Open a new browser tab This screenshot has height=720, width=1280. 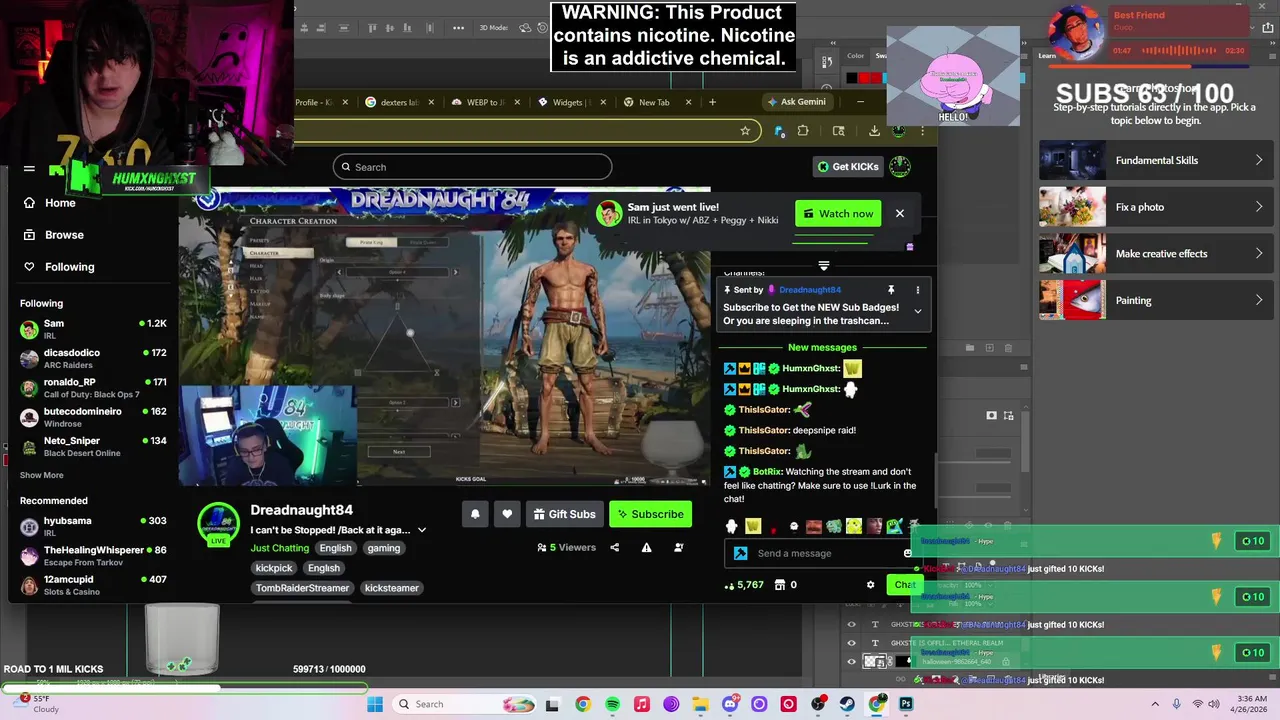(x=712, y=102)
